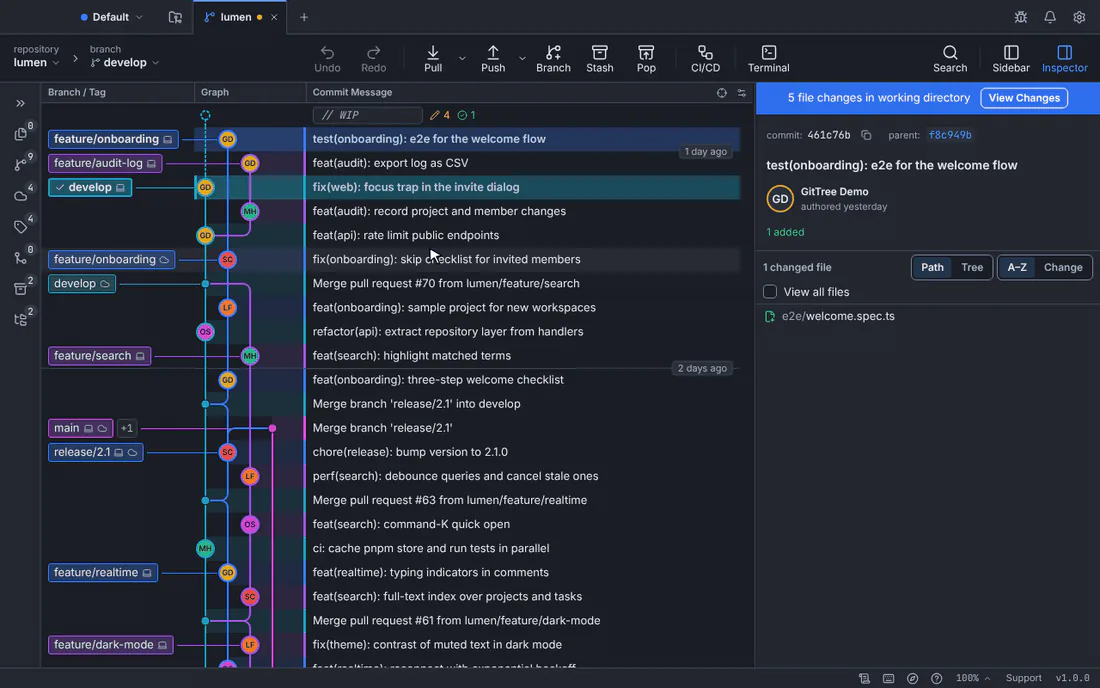
Task: Click Support in the status bar
Action: tap(1023, 678)
